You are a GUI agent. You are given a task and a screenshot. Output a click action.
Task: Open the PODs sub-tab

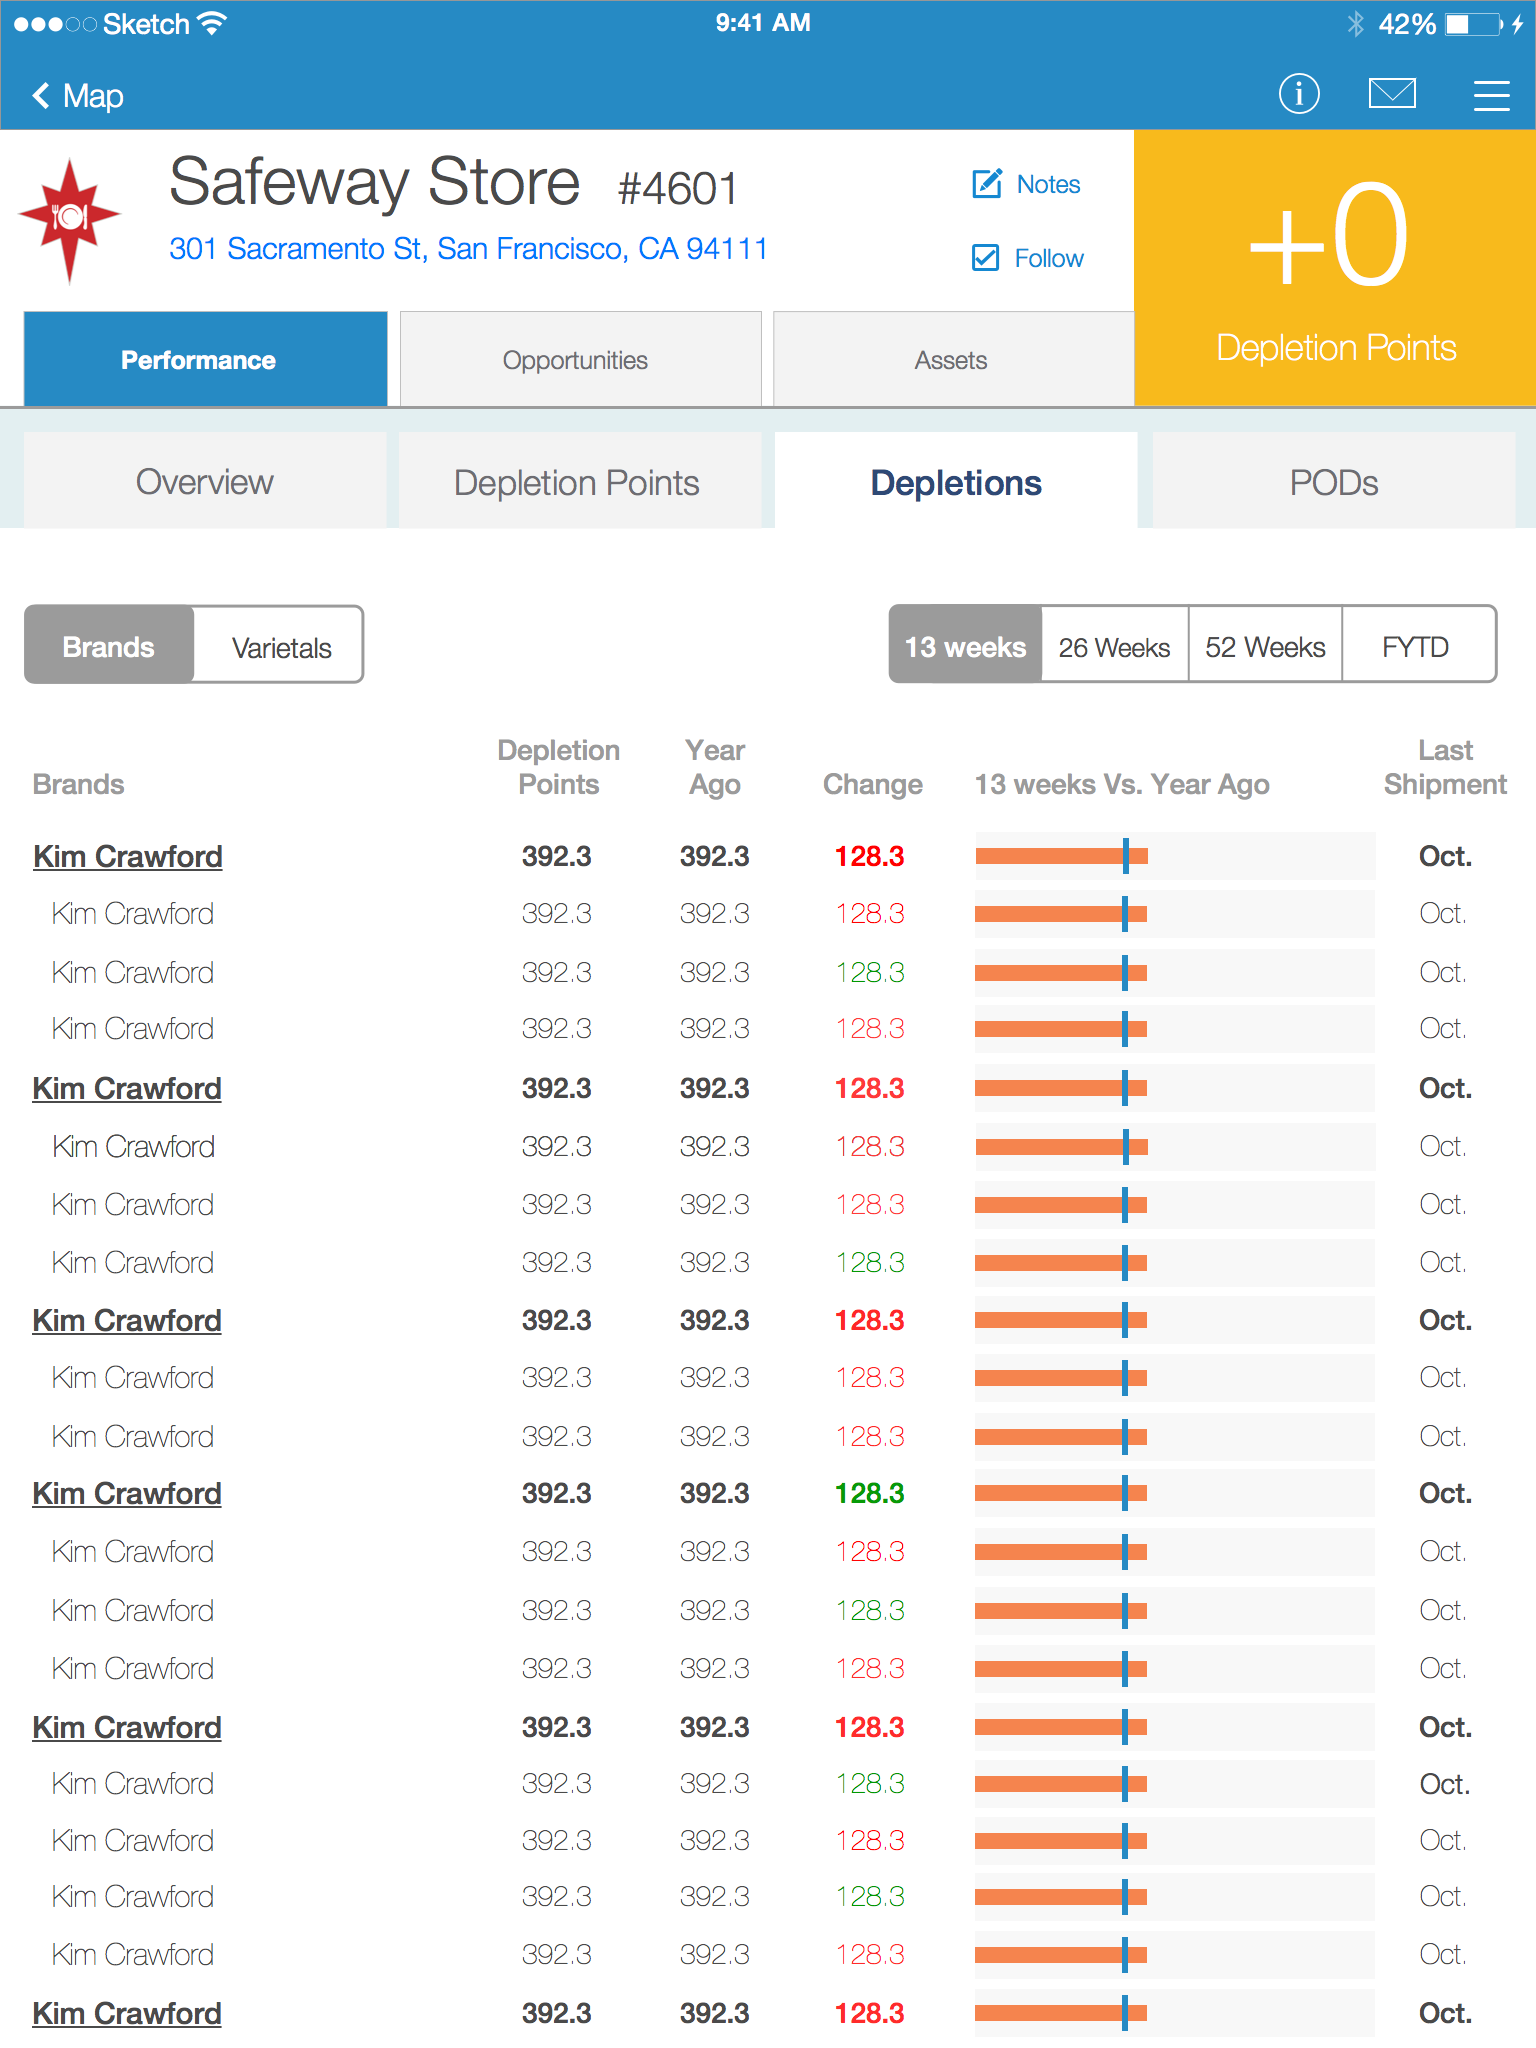[x=1334, y=481]
